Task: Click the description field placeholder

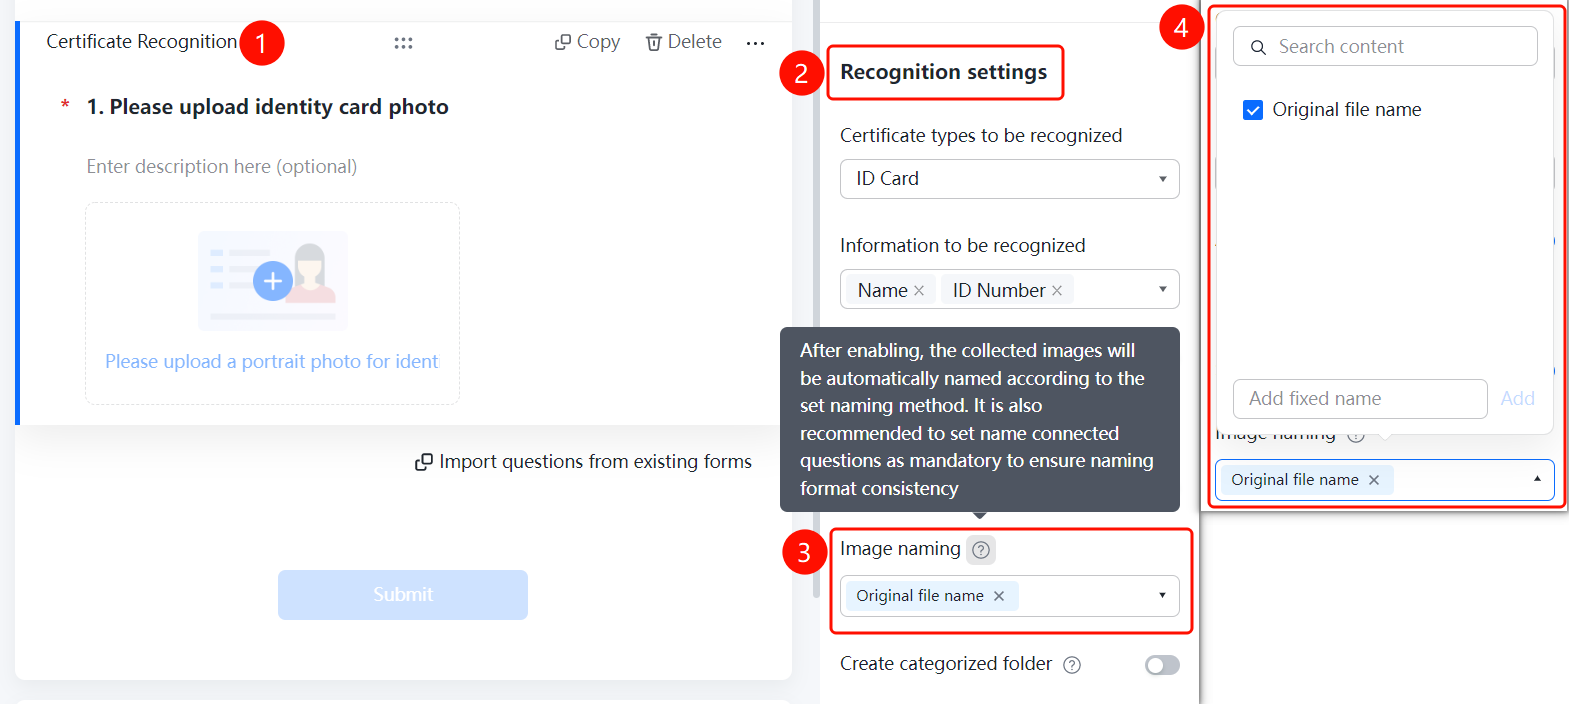Action: [x=222, y=167]
